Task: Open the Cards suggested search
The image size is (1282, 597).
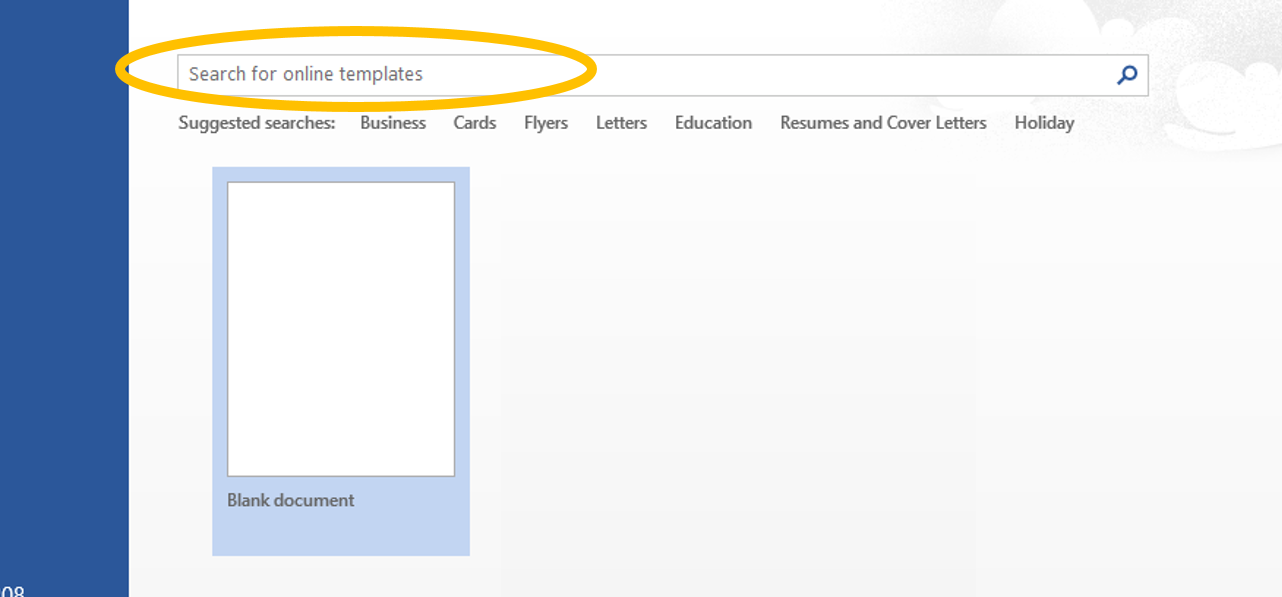Action: [x=475, y=123]
